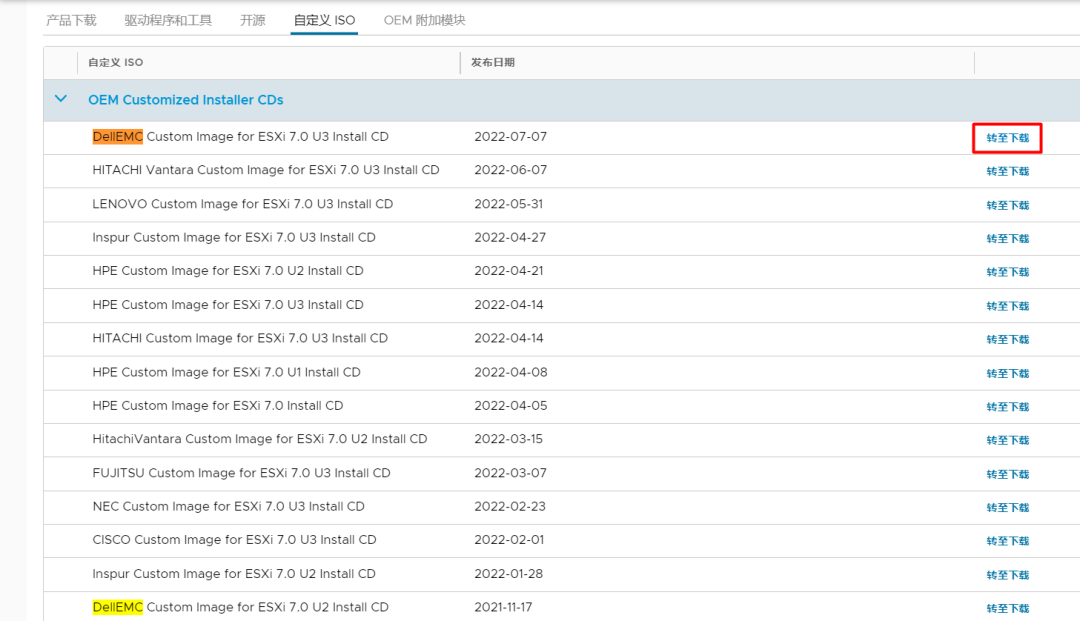Click the release date 2022-07-07
The width and height of the screenshot is (1080, 621).
510,136
